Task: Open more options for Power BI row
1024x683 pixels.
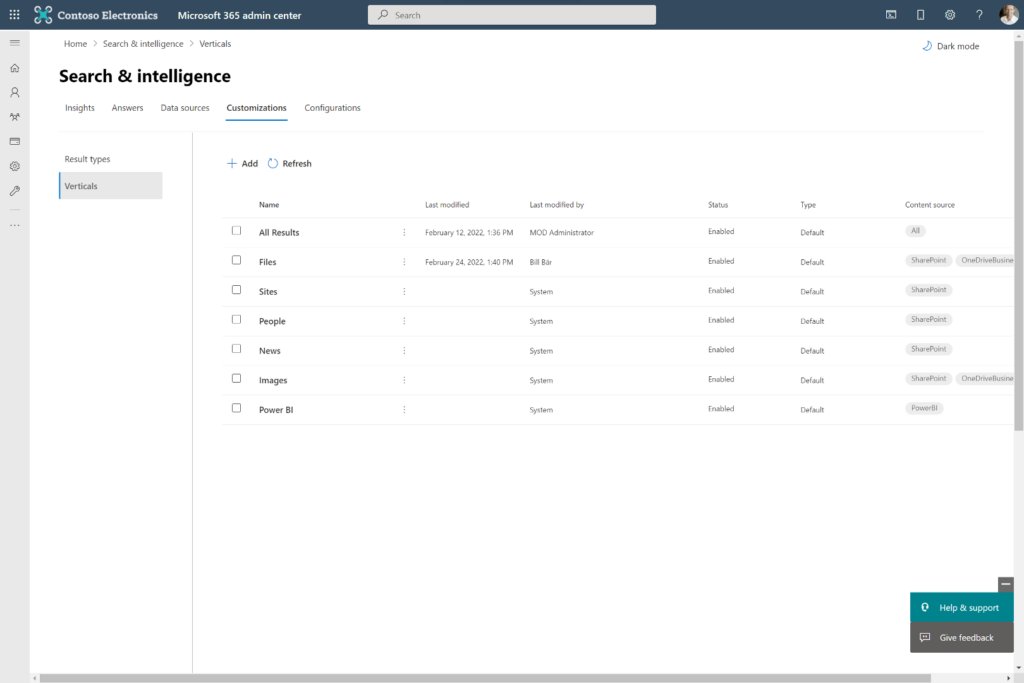Action: tap(404, 409)
